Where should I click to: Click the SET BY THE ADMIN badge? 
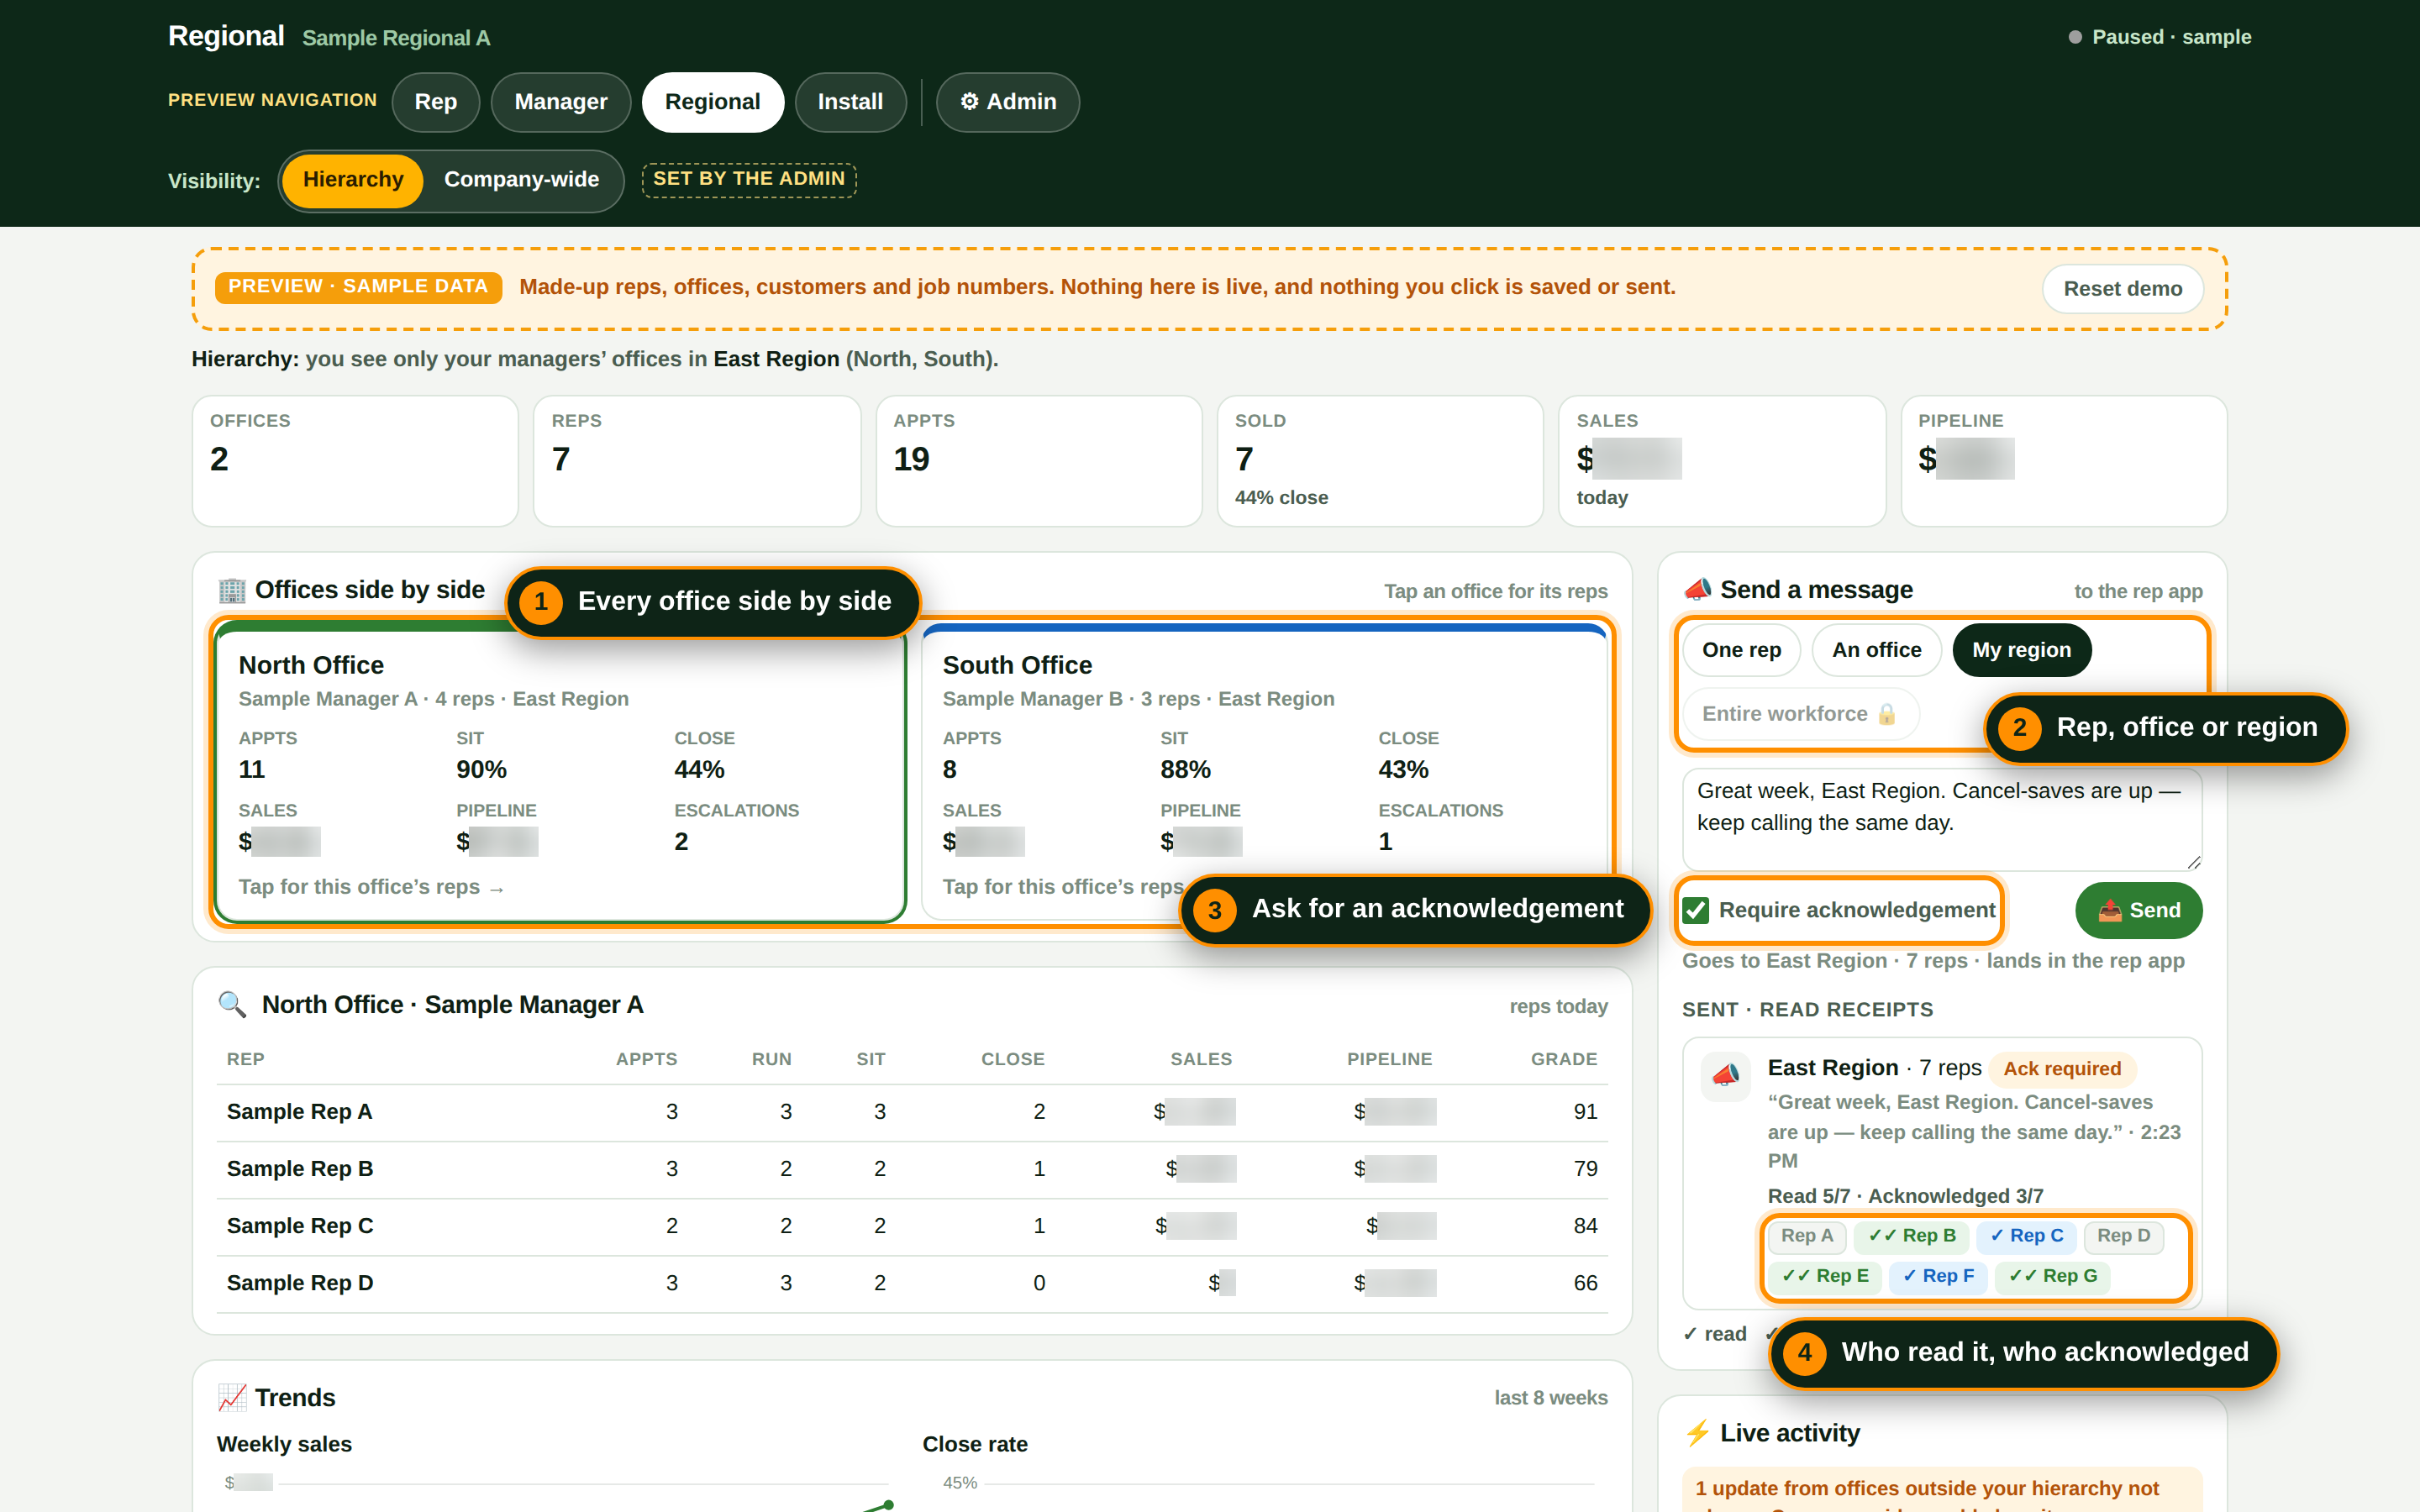click(x=749, y=179)
